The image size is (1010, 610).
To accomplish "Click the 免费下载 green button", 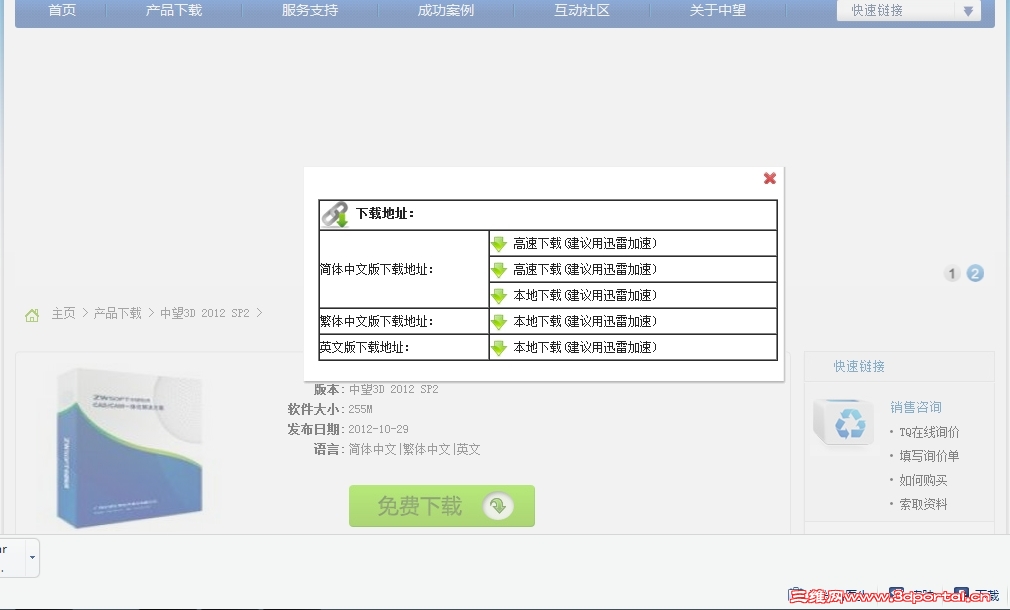I will tap(442, 506).
